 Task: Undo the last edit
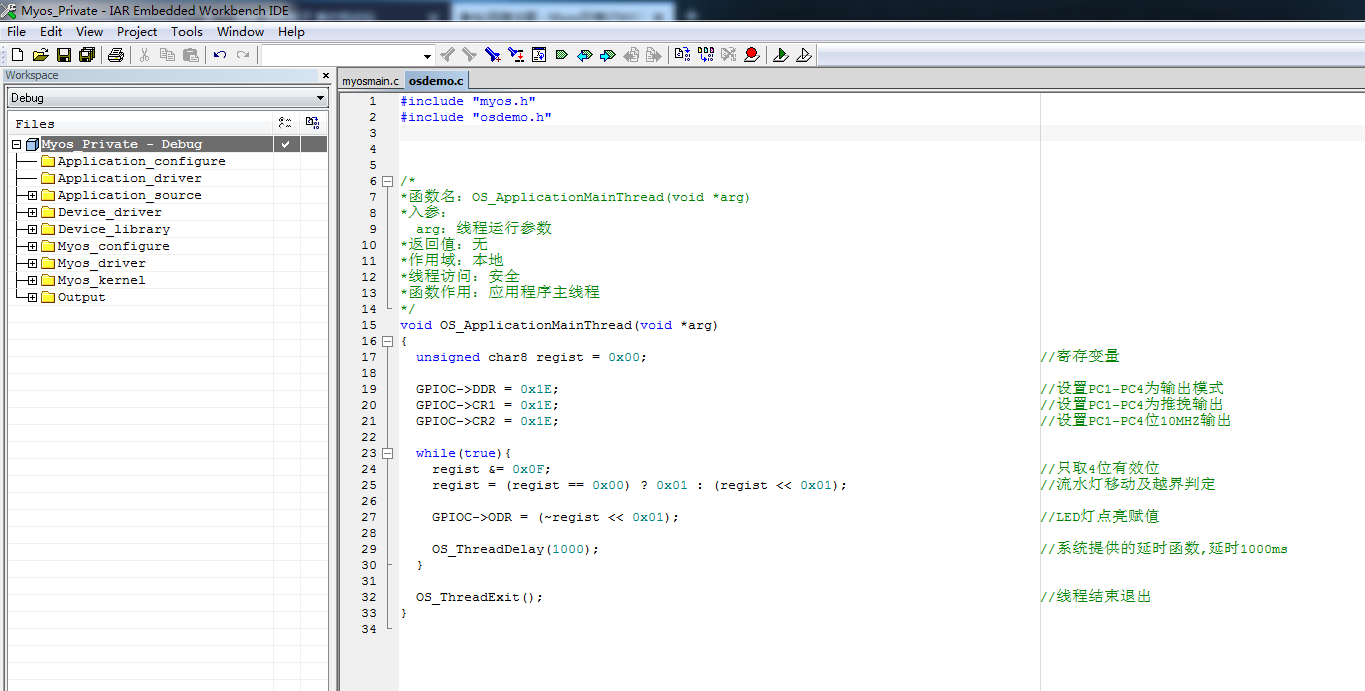point(220,55)
